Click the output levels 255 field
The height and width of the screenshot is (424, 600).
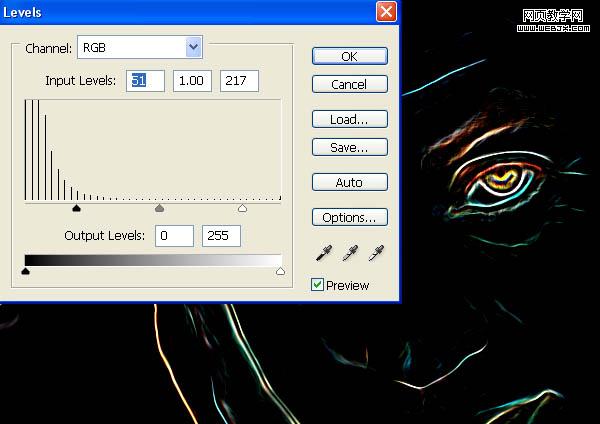(221, 236)
